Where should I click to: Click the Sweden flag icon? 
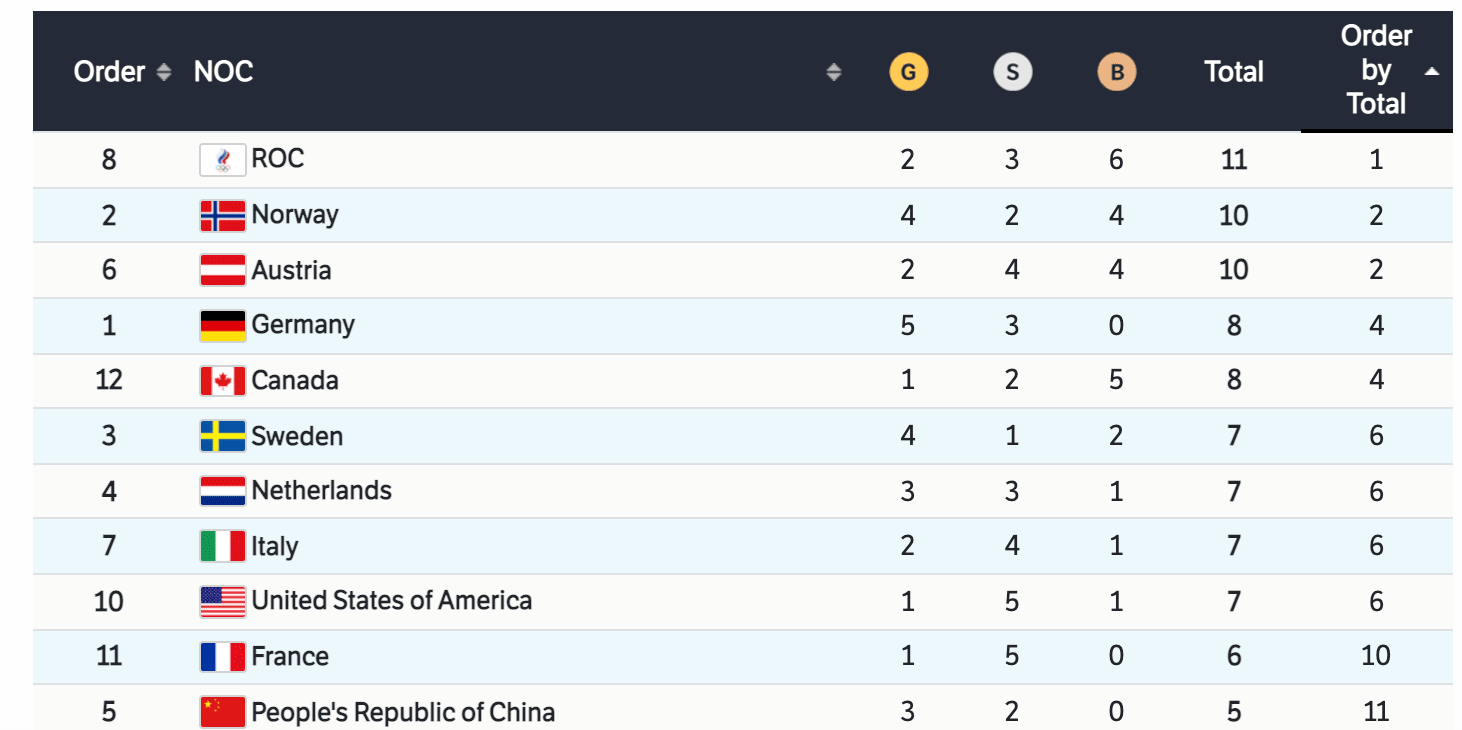(x=222, y=436)
